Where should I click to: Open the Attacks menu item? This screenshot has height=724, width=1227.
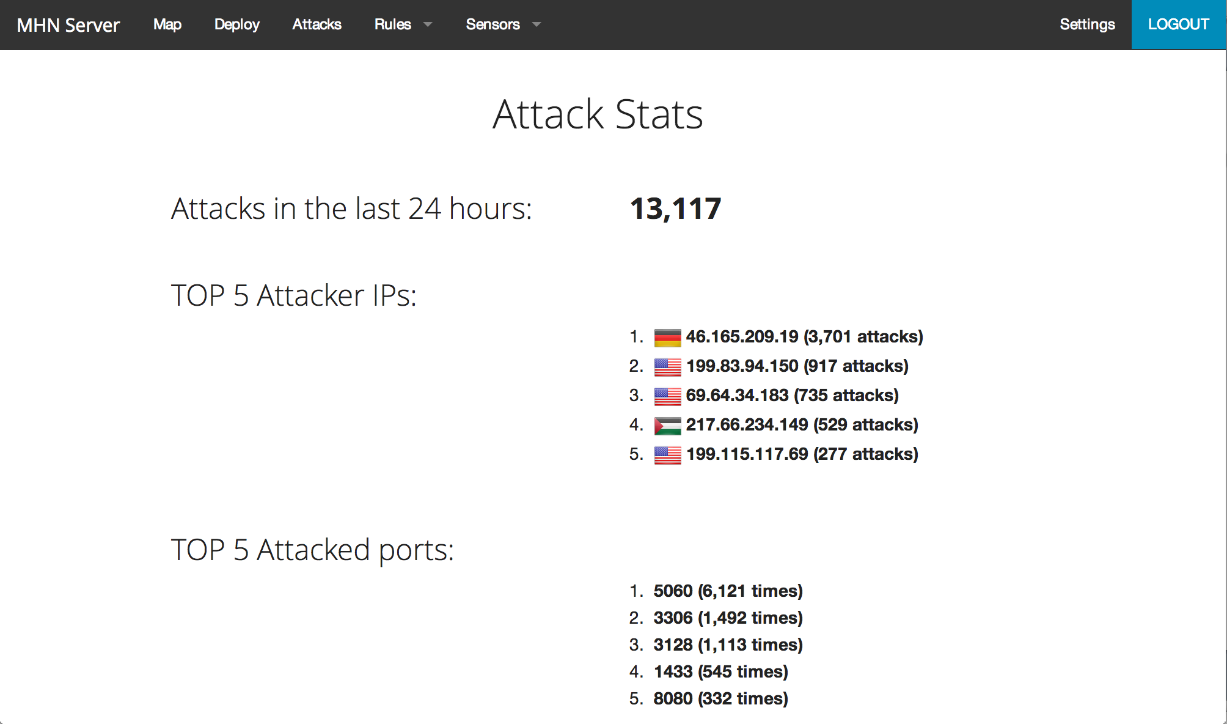tap(317, 25)
